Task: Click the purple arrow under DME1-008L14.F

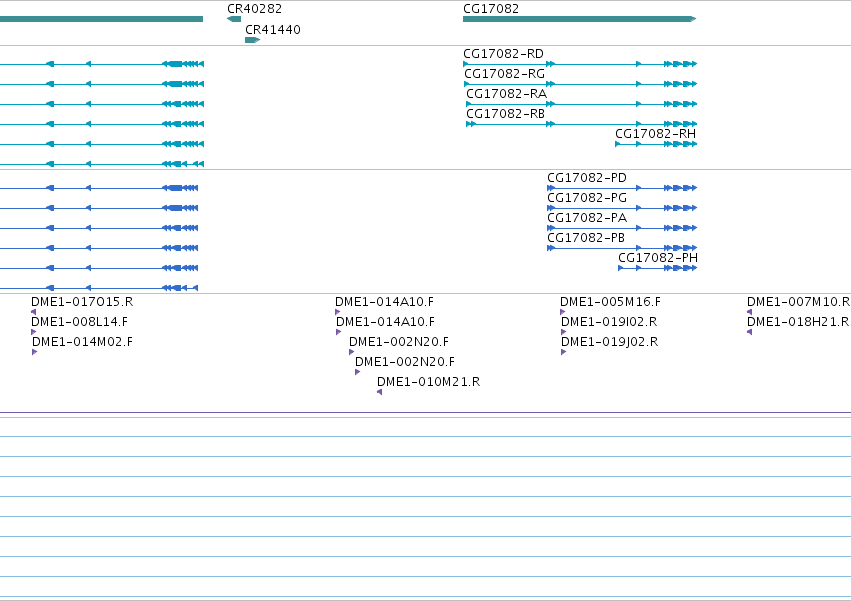Action: coord(34,332)
